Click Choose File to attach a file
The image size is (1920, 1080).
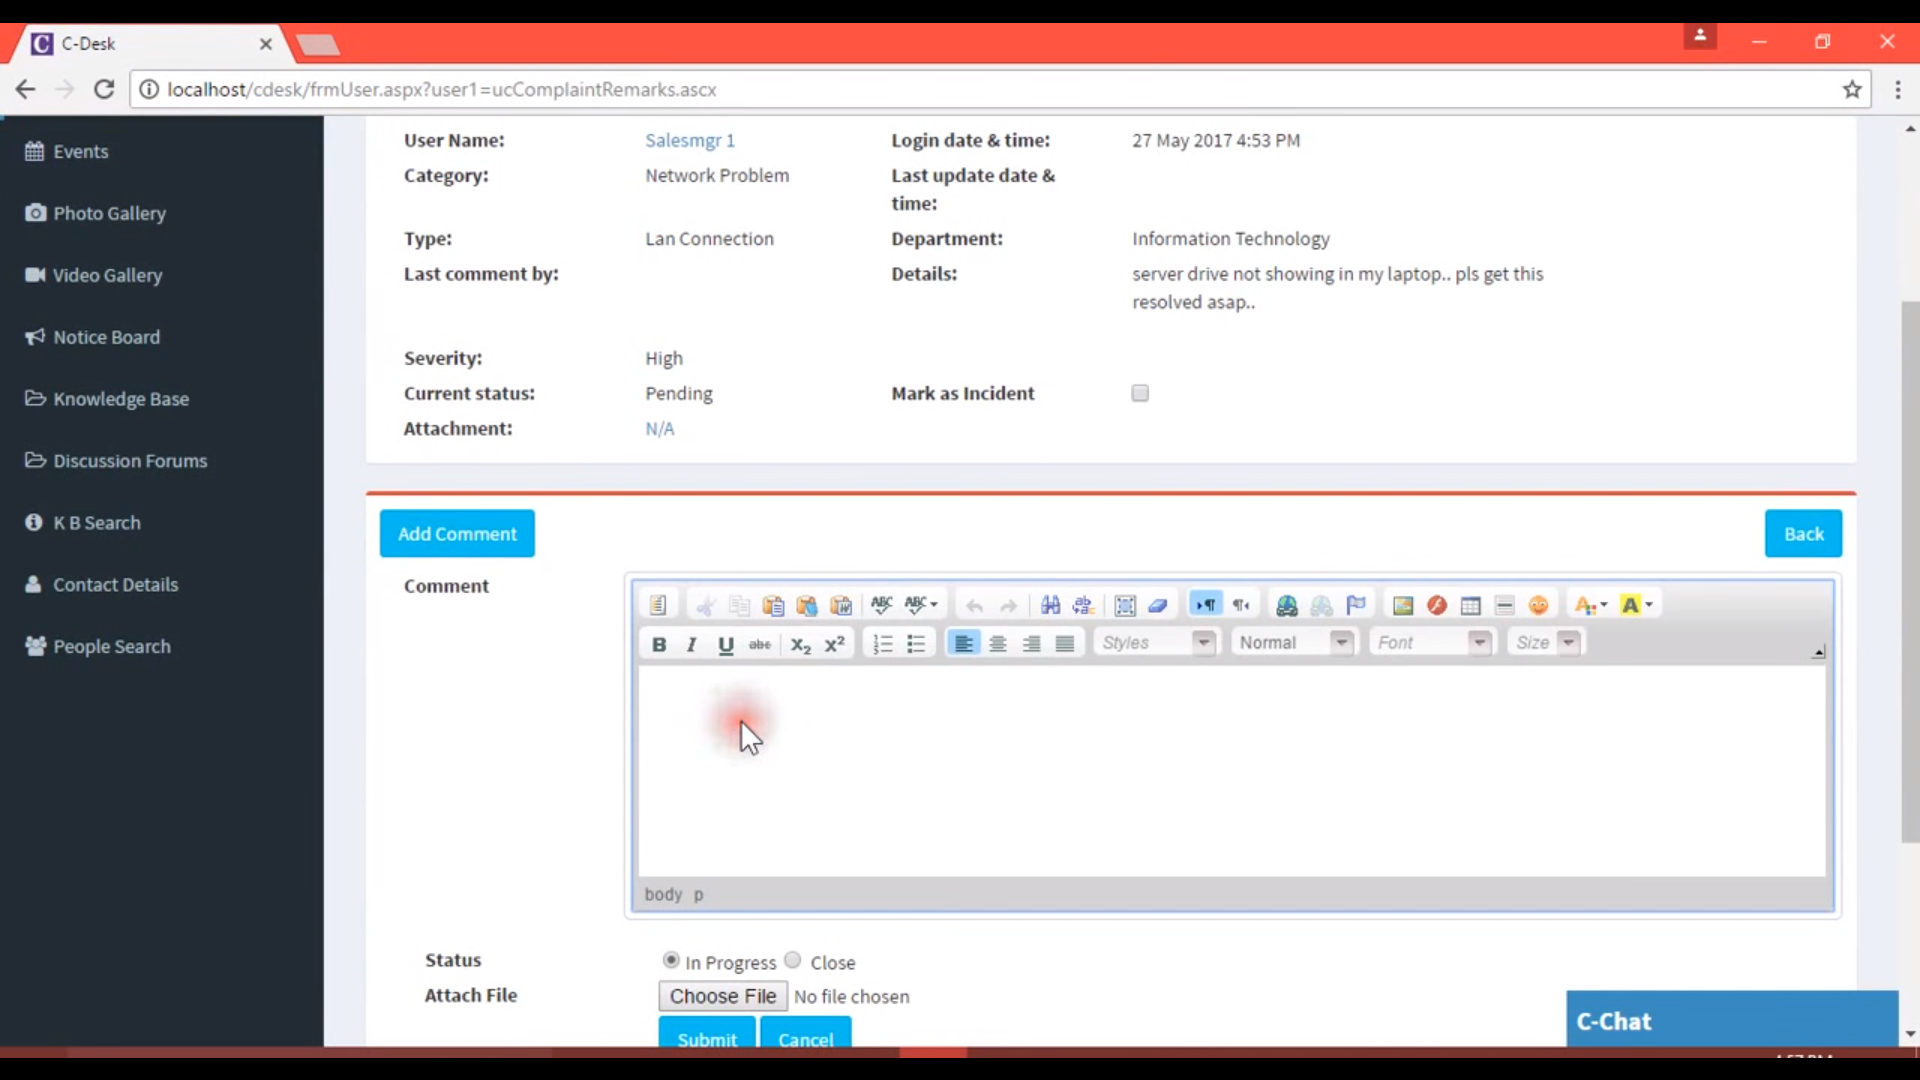click(722, 996)
